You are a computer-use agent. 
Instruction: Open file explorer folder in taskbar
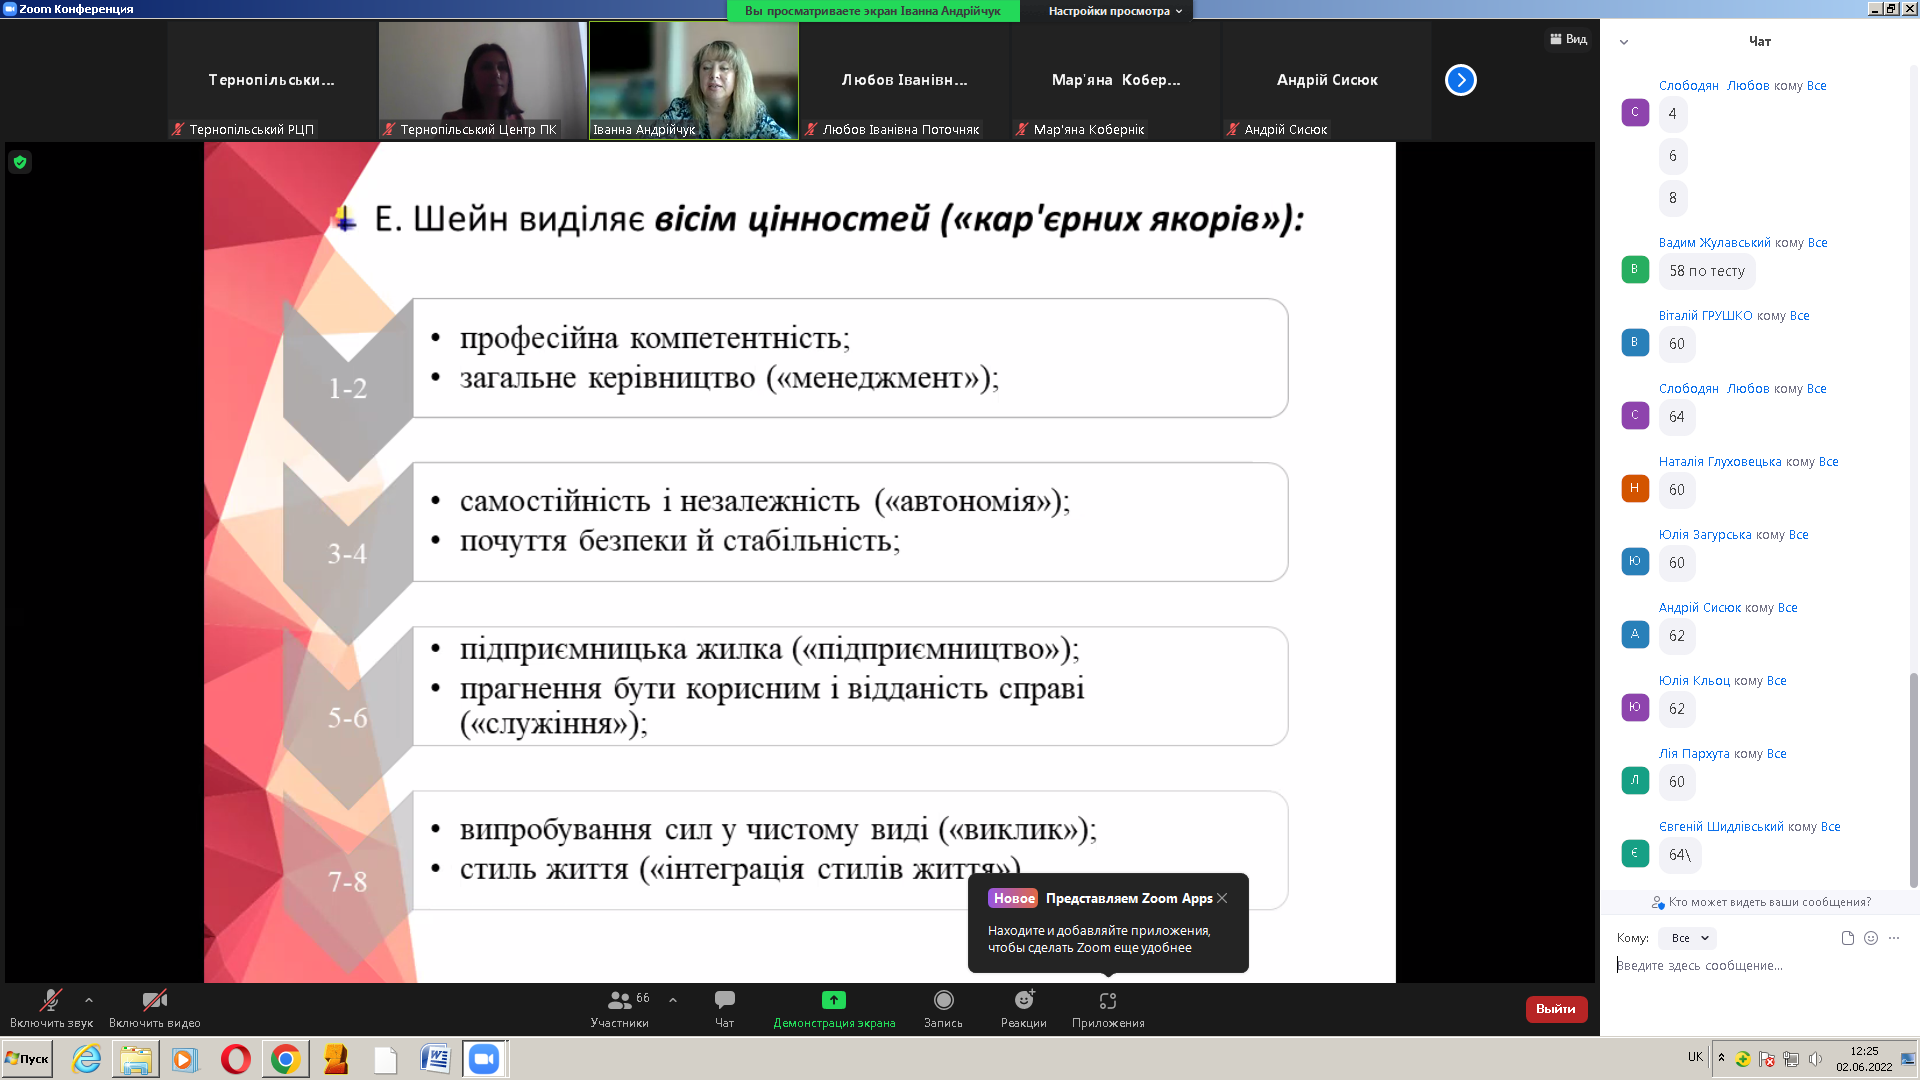pos(135,1059)
